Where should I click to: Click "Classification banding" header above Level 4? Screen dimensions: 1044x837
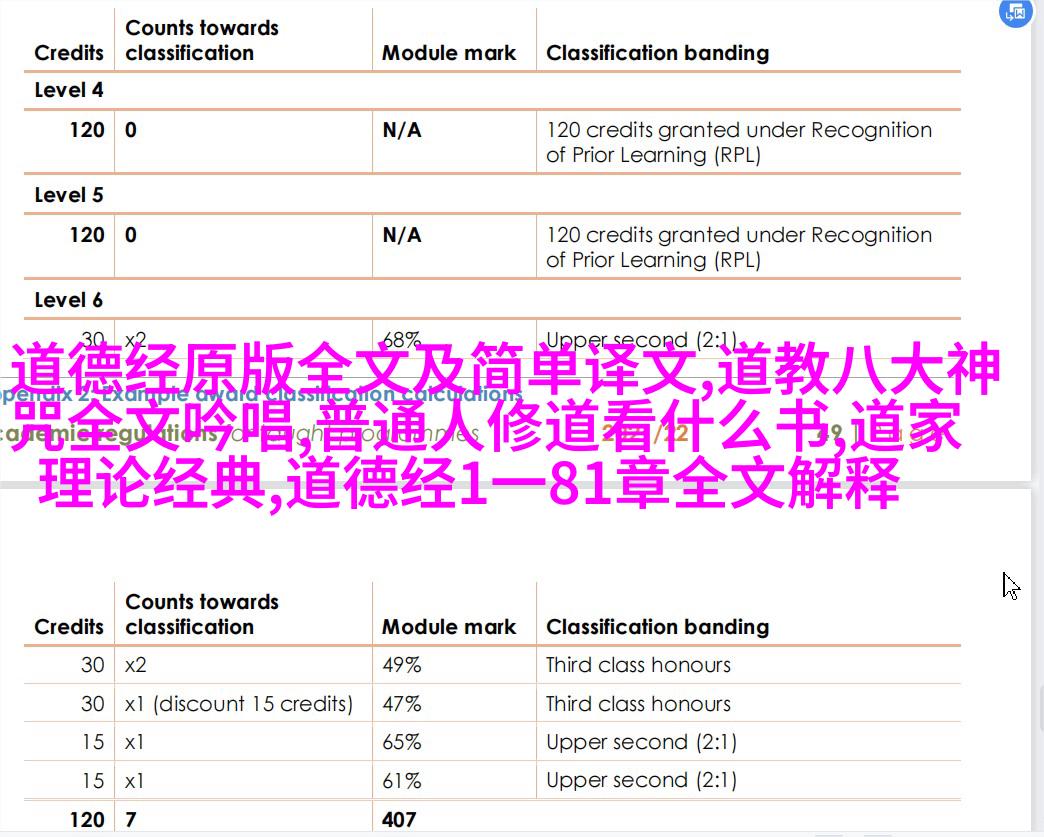[657, 53]
